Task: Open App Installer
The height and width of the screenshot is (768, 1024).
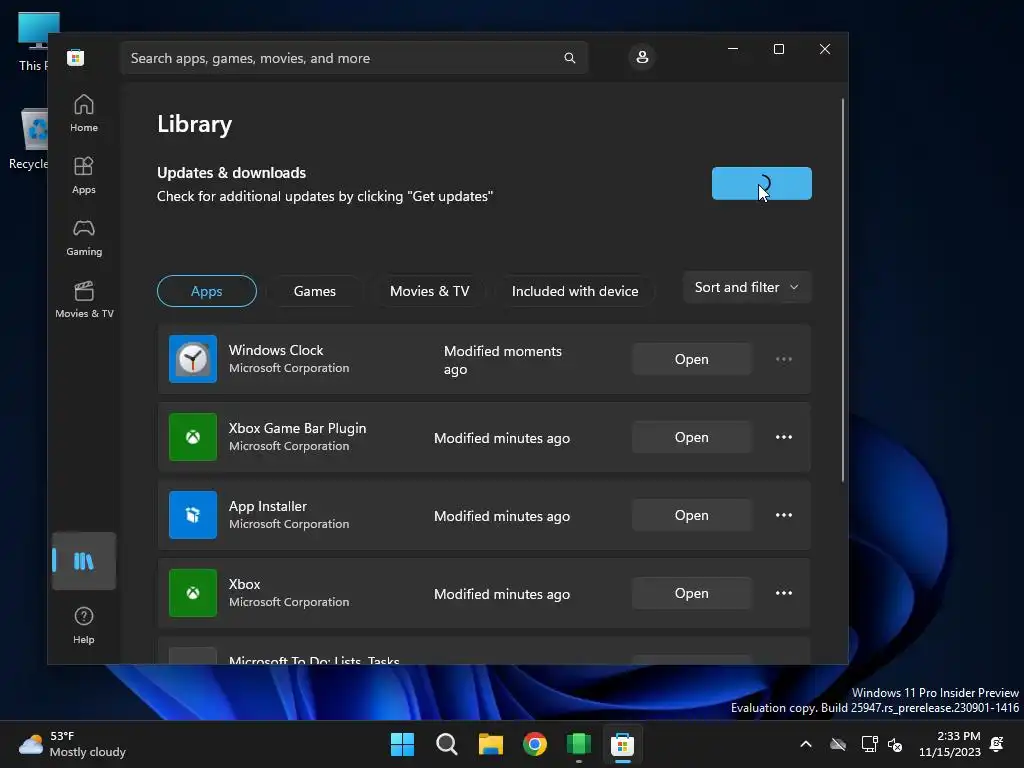Action: (x=692, y=515)
